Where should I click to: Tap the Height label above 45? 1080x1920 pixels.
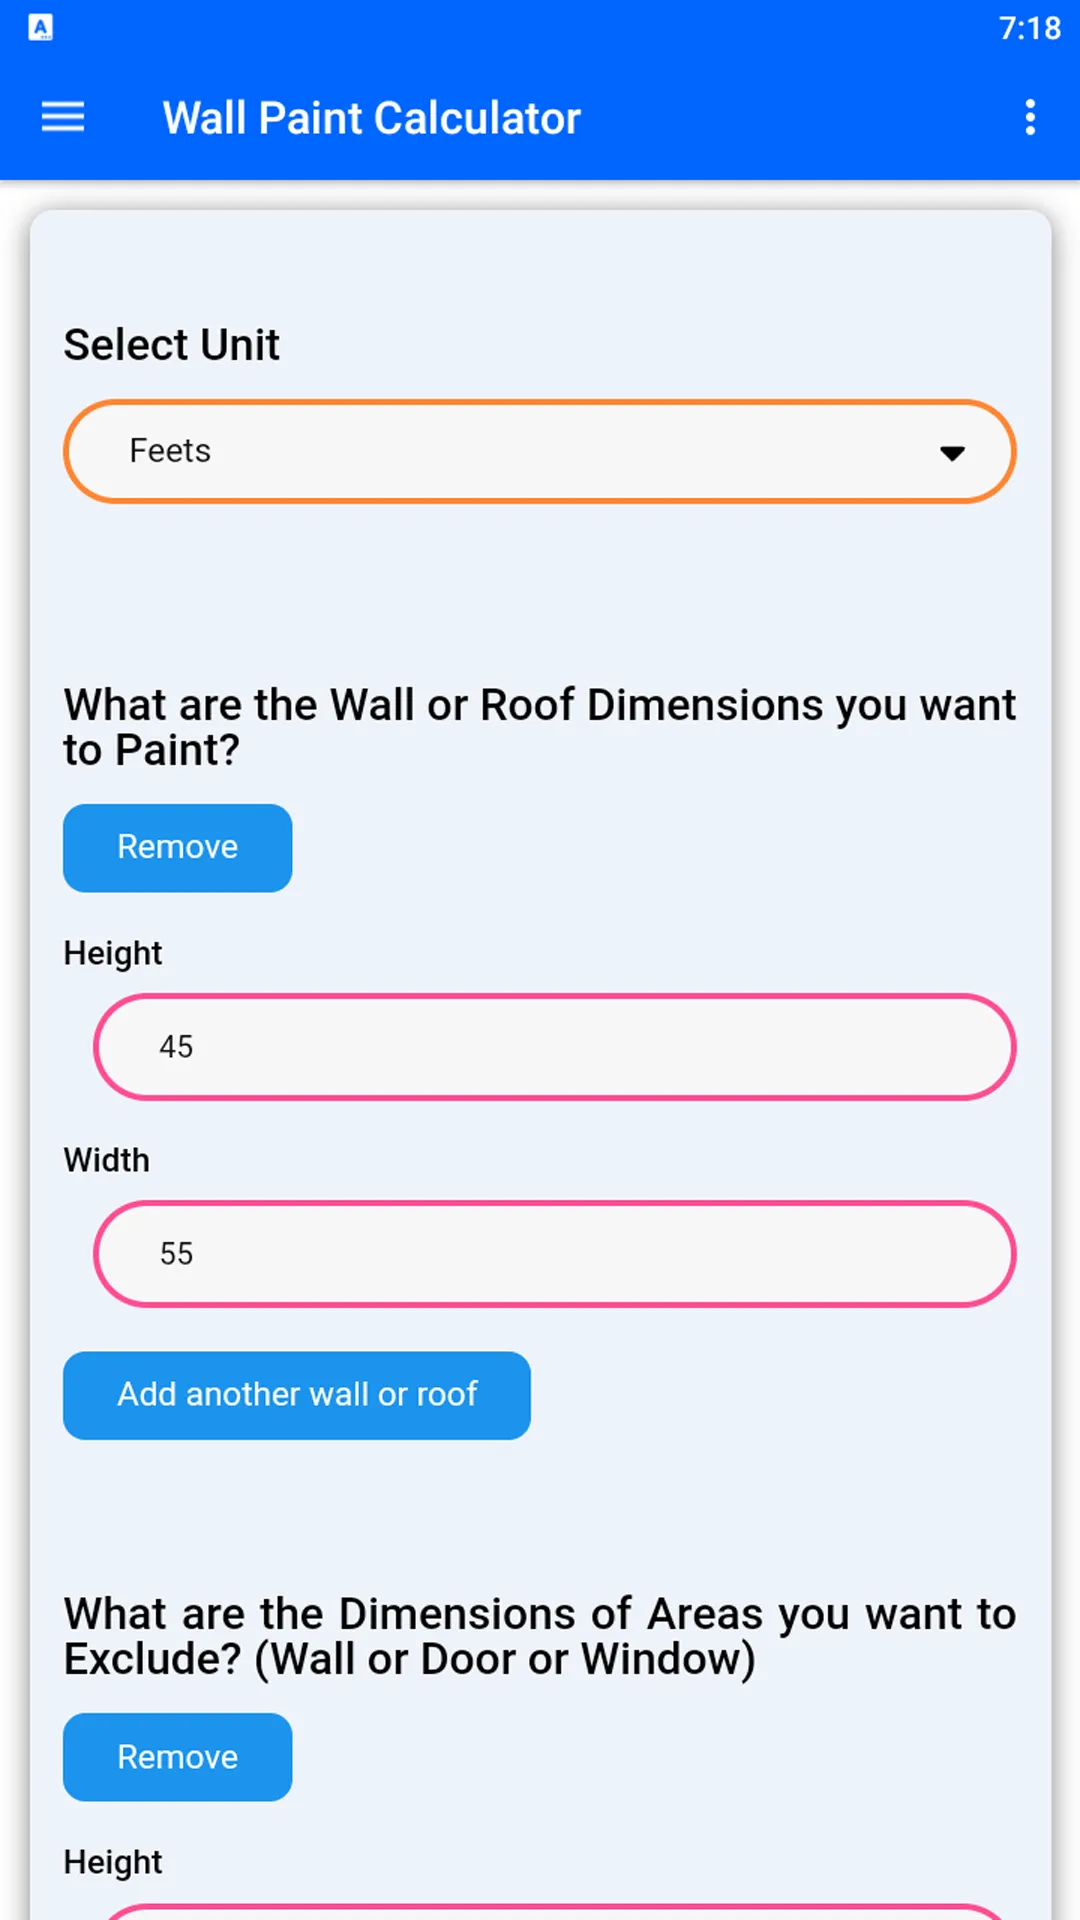click(x=113, y=954)
